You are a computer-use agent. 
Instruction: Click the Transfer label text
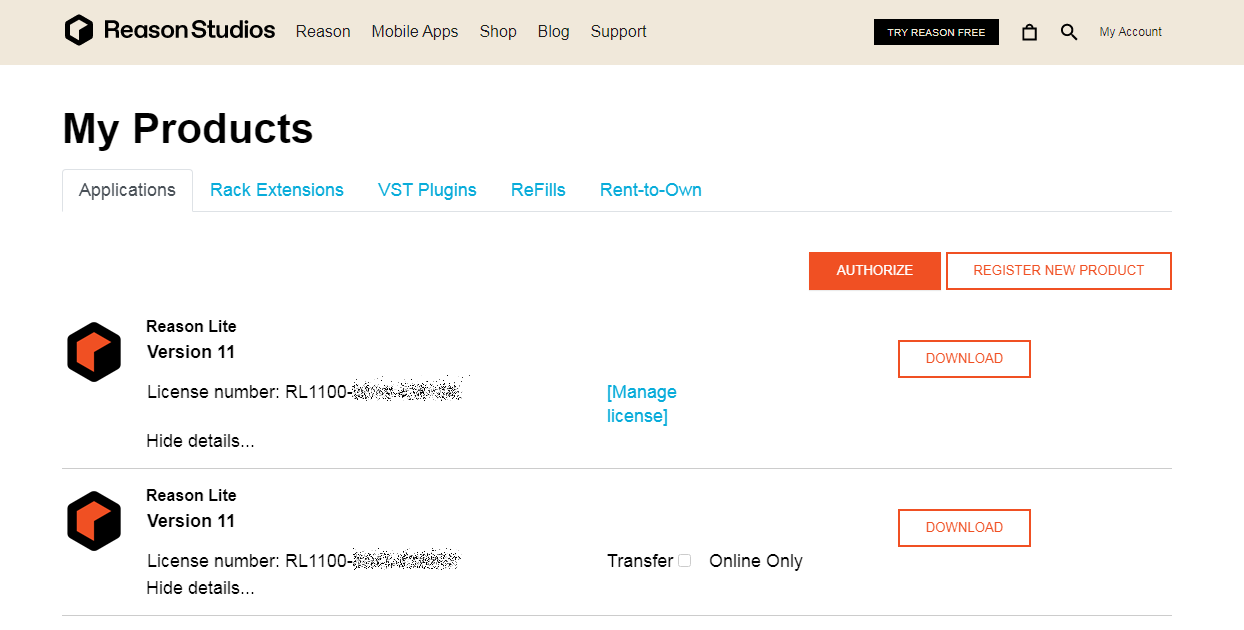640,561
